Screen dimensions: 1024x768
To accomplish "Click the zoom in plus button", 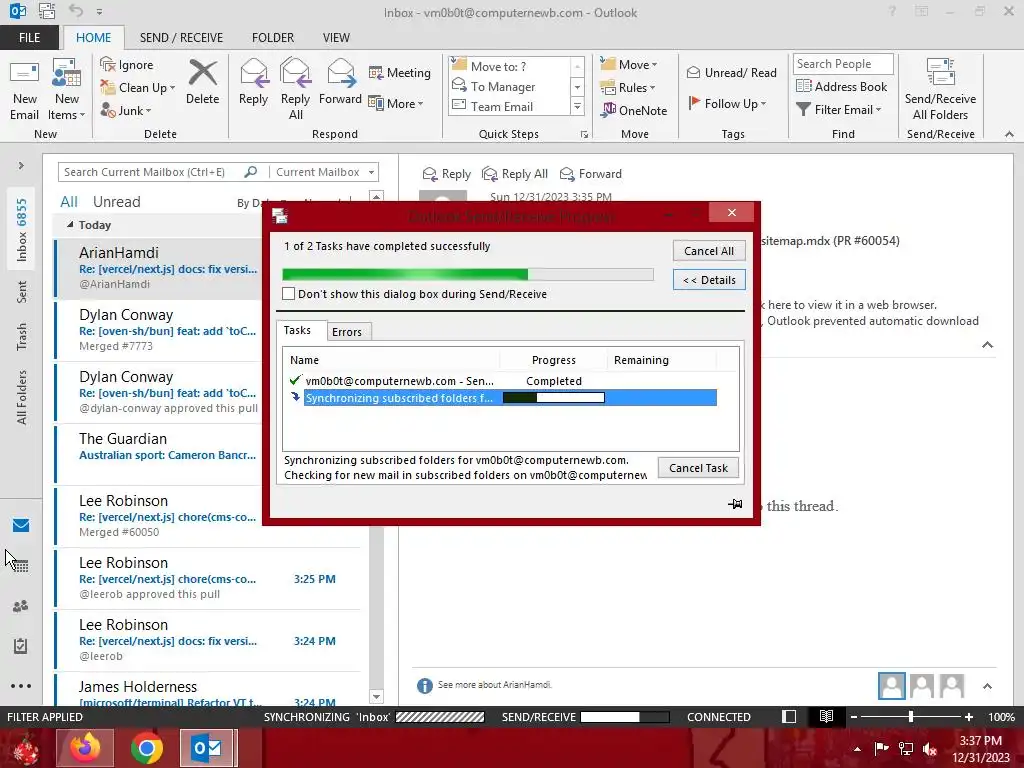I will point(968,717).
